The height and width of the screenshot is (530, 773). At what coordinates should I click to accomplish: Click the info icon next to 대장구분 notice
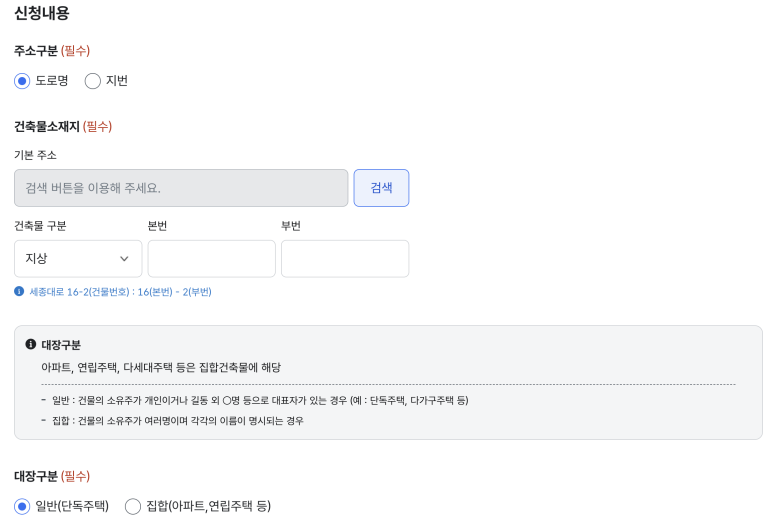click(31, 344)
